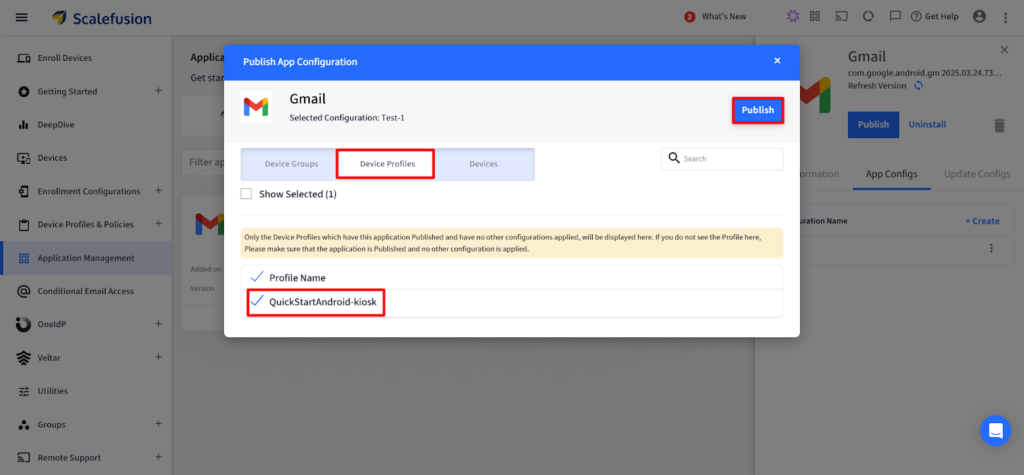Toggle the Show Selected checkbox

point(247,194)
